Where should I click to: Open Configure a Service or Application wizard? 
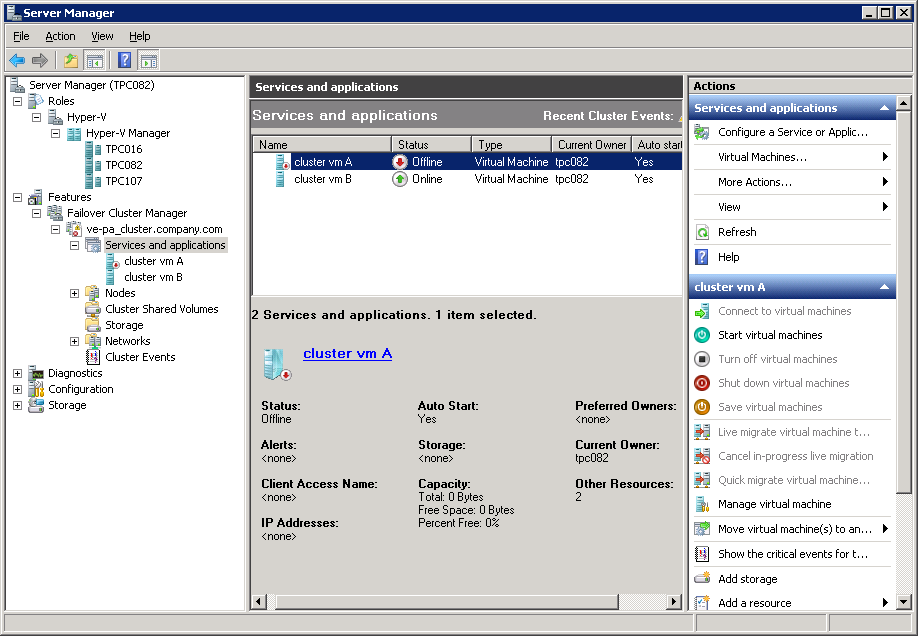[790, 132]
